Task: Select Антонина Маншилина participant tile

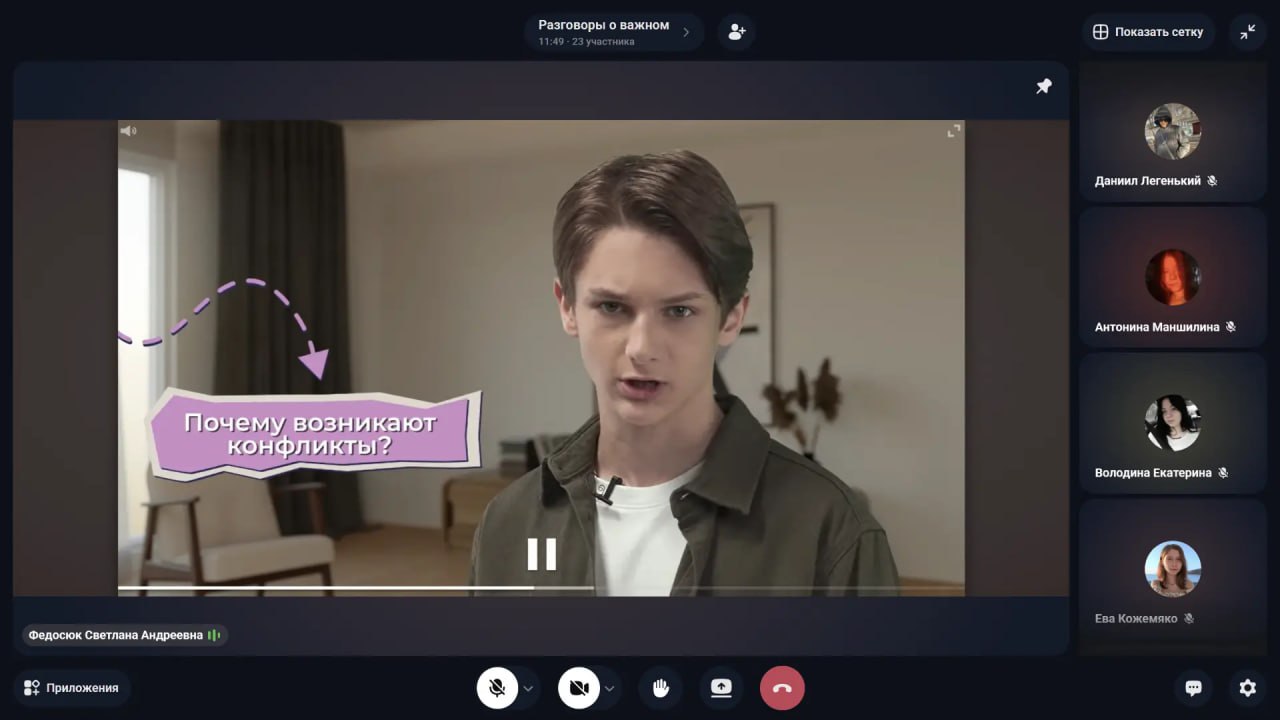Action: [1172, 278]
